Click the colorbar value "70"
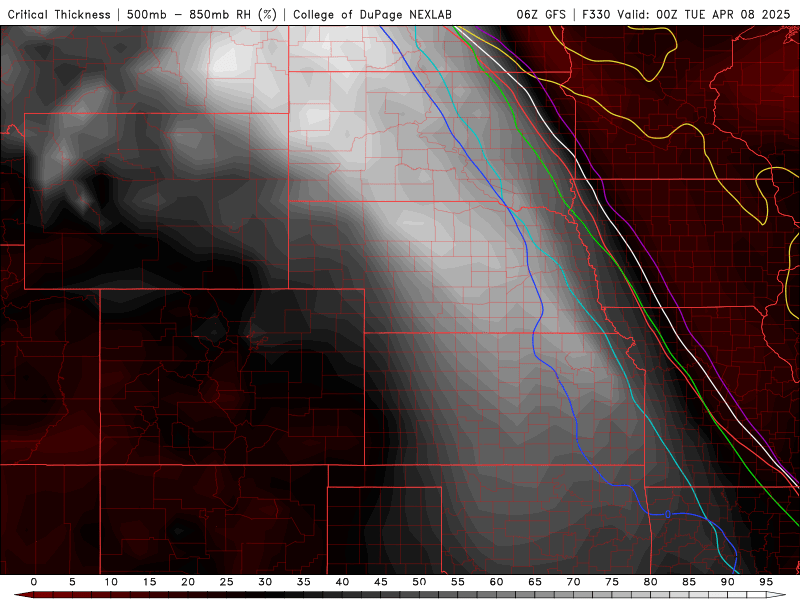This screenshot has width=800, height=600. click(573, 582)
